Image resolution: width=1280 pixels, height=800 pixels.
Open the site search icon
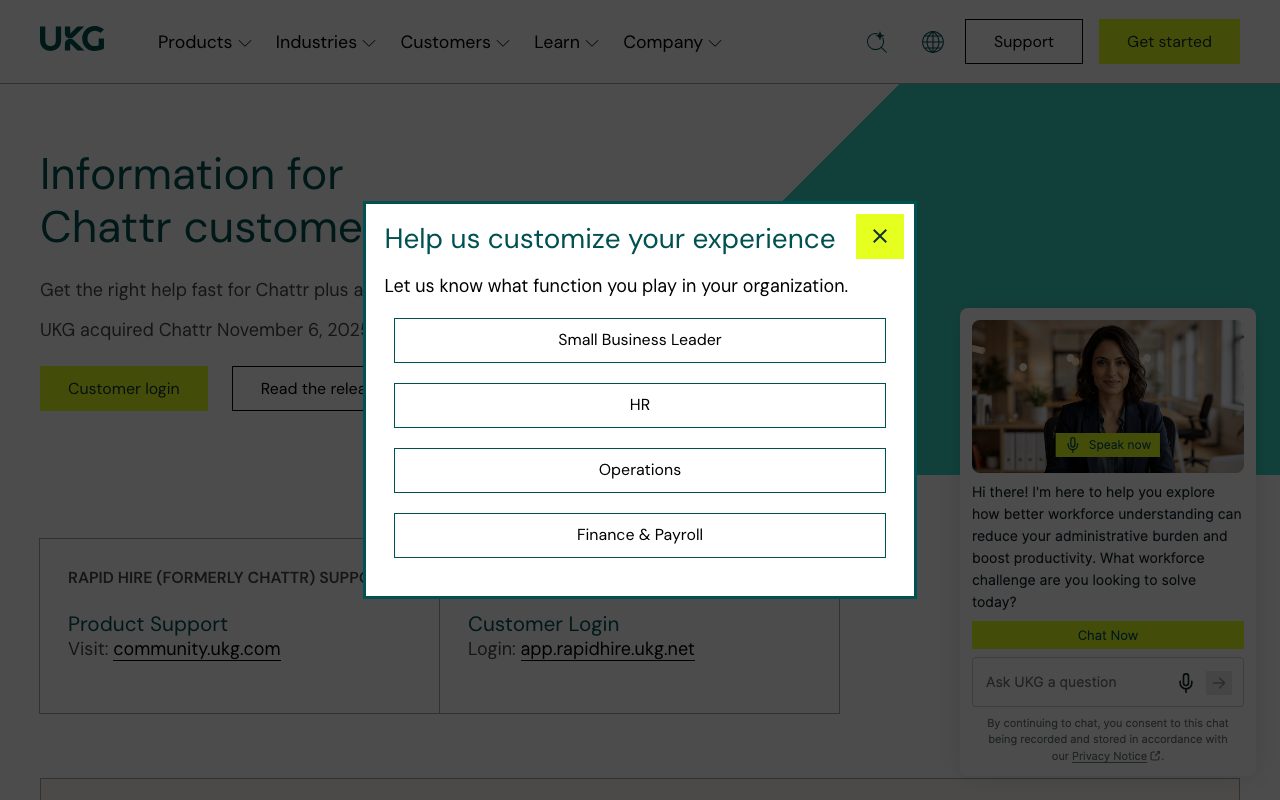[x=877, y=42]
